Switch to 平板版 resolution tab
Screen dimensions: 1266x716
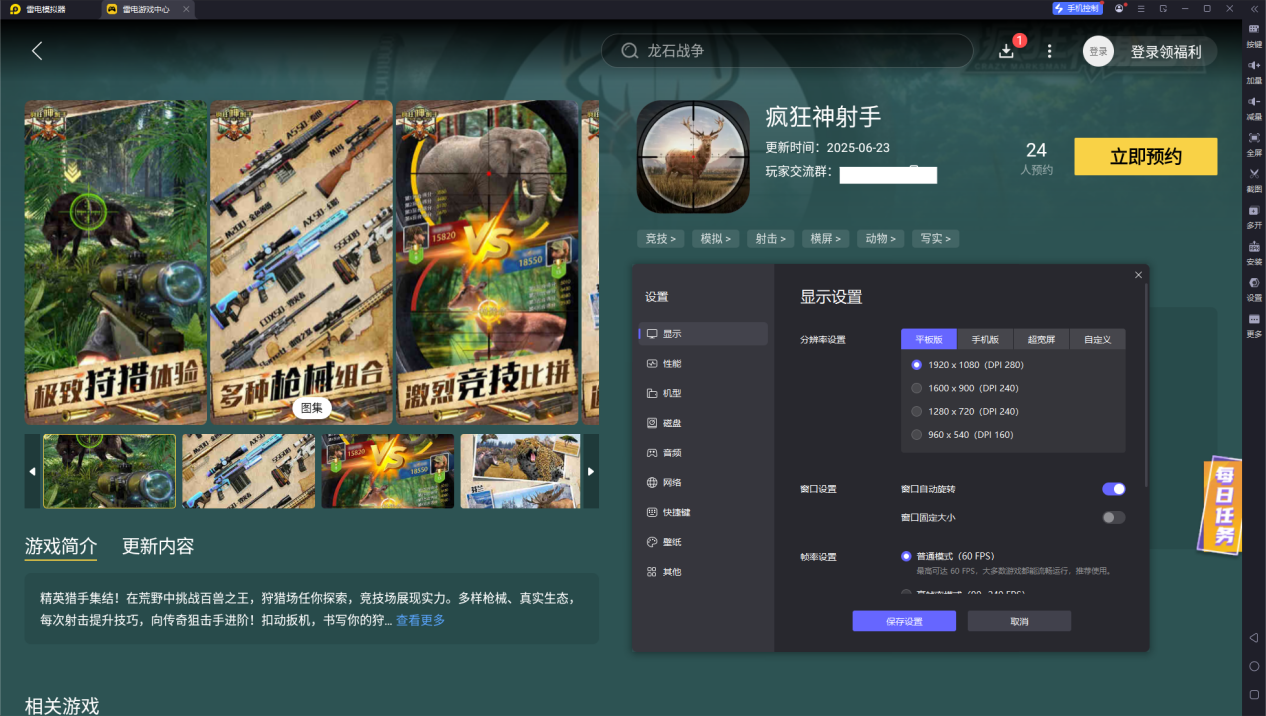929,340
